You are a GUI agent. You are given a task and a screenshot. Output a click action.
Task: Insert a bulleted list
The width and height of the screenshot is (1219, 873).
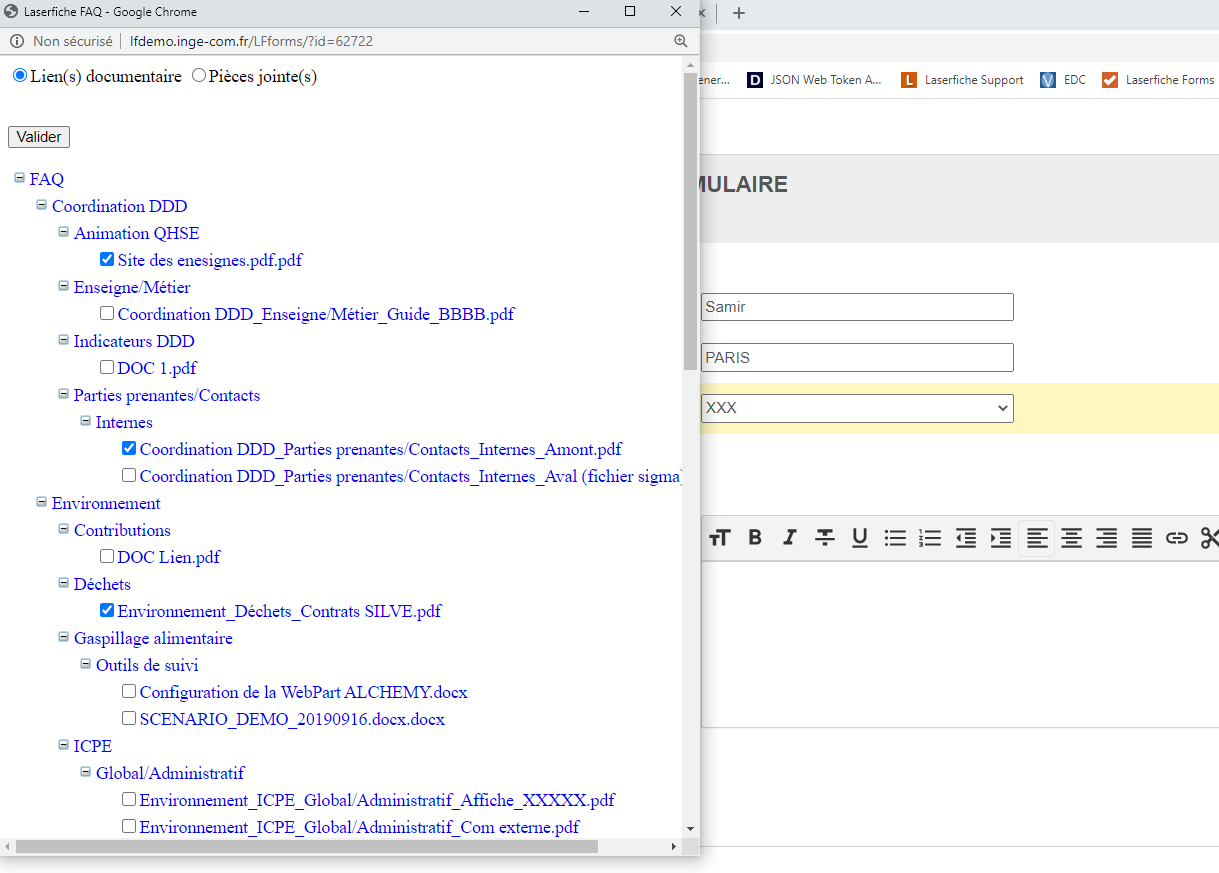(x=895, y=538)
